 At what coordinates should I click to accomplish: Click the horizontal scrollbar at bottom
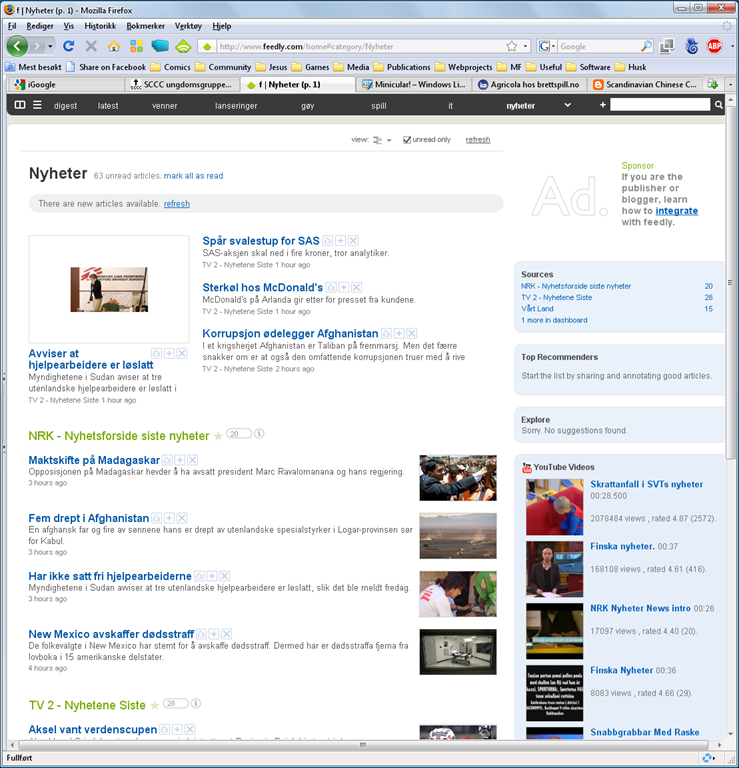pyautogui.click(x=362, y=745)
